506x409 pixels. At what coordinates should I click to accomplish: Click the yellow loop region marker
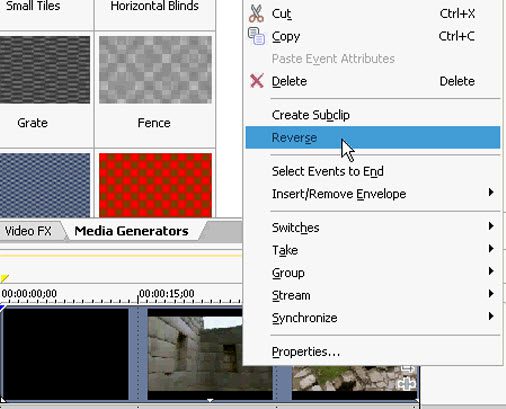[4, 278]
